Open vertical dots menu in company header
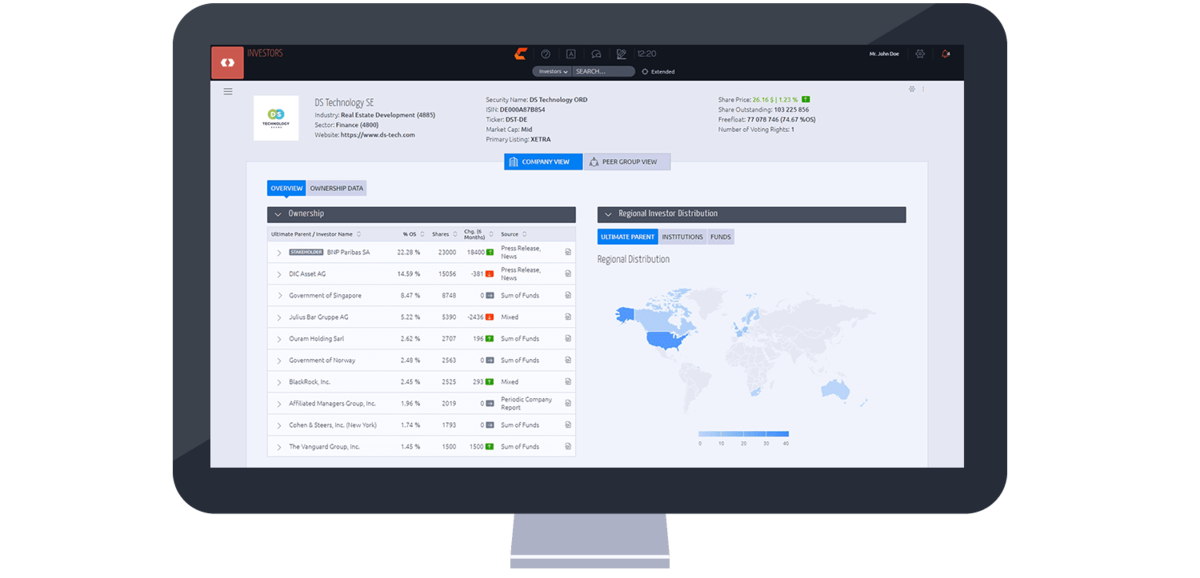This screenshot has width=1200, height=578. [x=923, y=89]
